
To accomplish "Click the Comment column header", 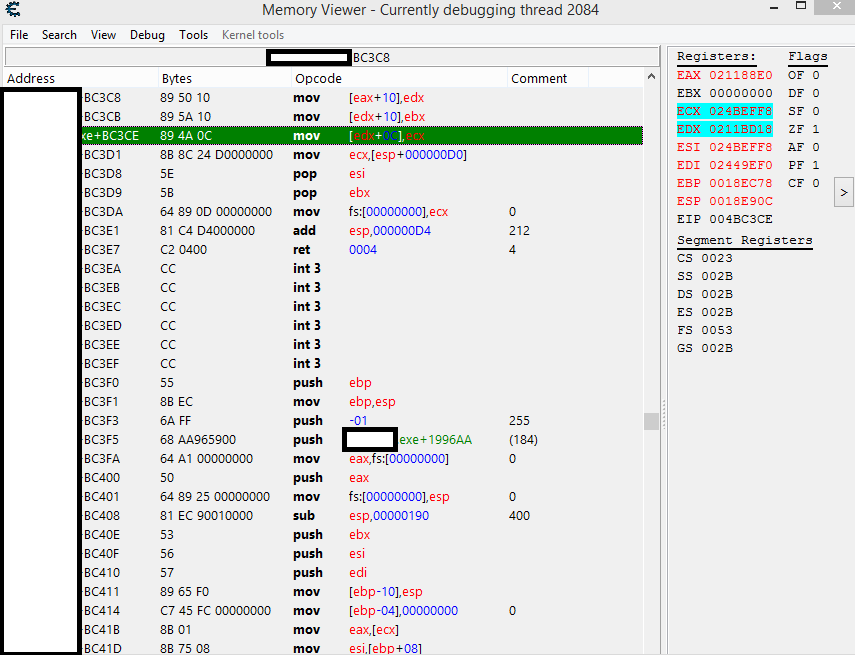I will click(538, 79).
